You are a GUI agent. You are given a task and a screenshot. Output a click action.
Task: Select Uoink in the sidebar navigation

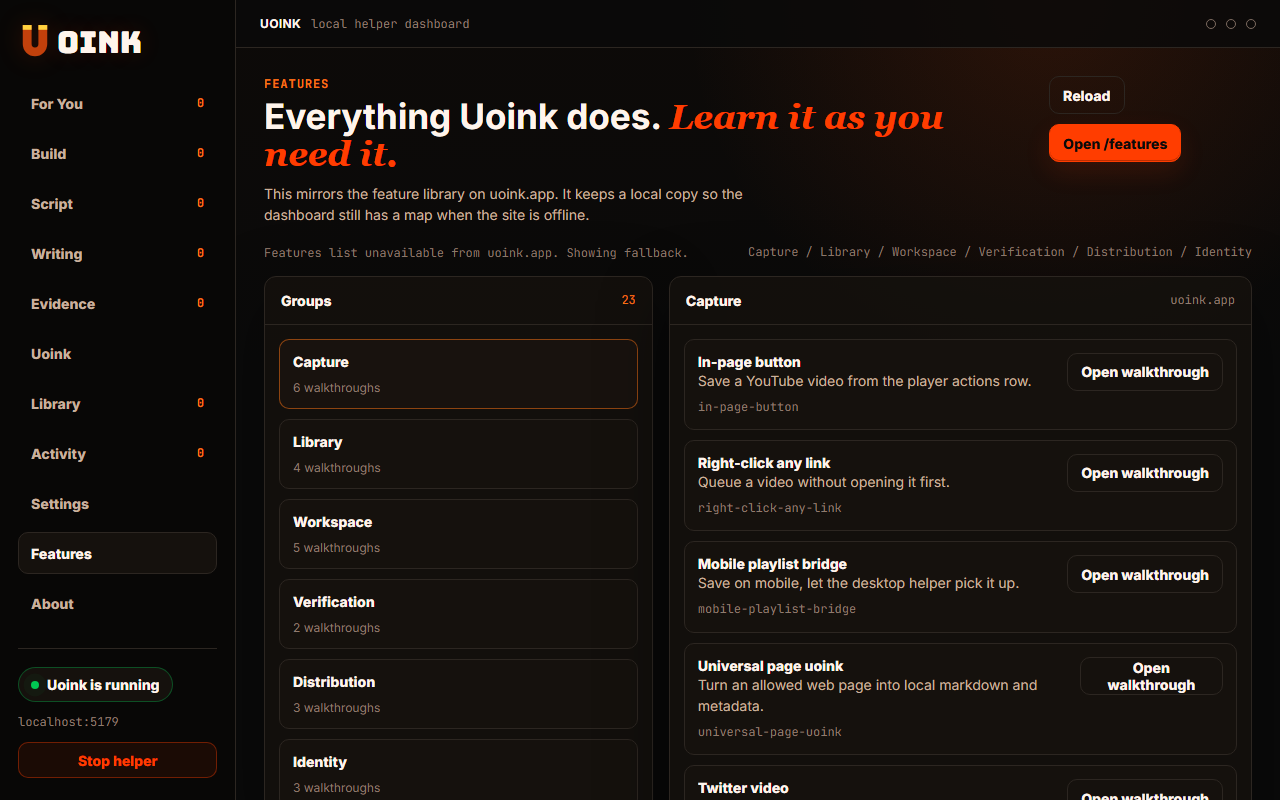pyautogui.click(x=117, y=354)
